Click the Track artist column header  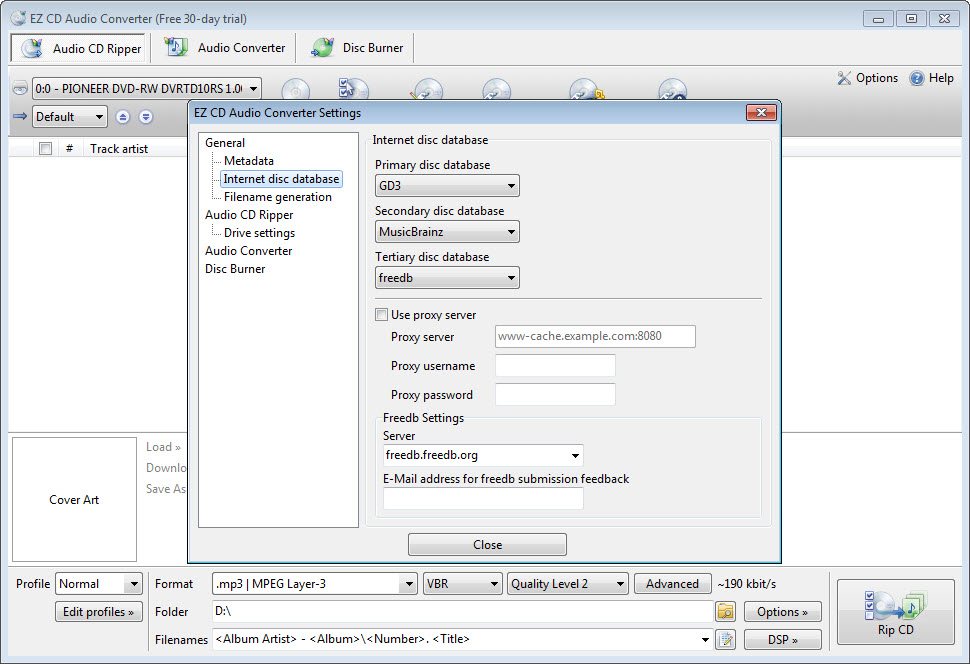click(119, 149)
